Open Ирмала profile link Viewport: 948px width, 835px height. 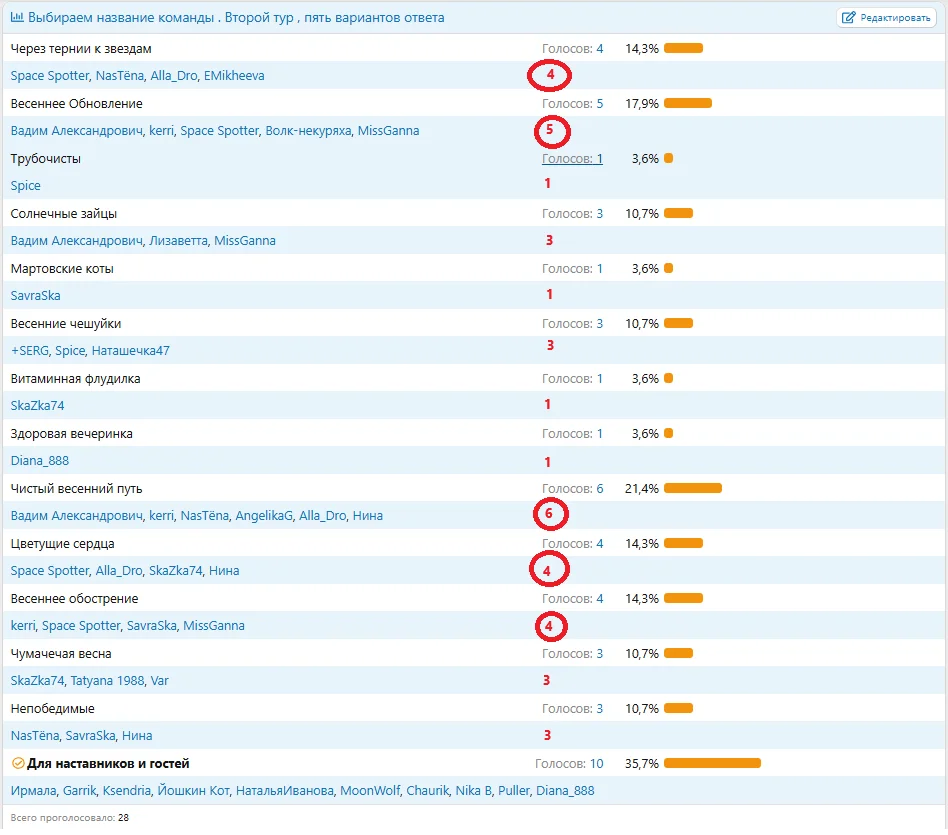33,791
